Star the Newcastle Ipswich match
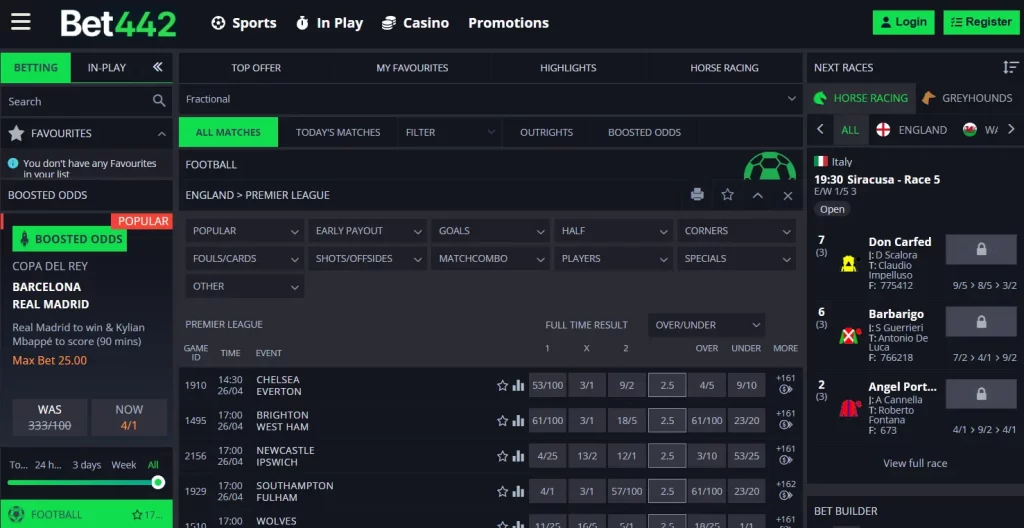The height and width of the screenshot is (528, 1024). point(503,456)
